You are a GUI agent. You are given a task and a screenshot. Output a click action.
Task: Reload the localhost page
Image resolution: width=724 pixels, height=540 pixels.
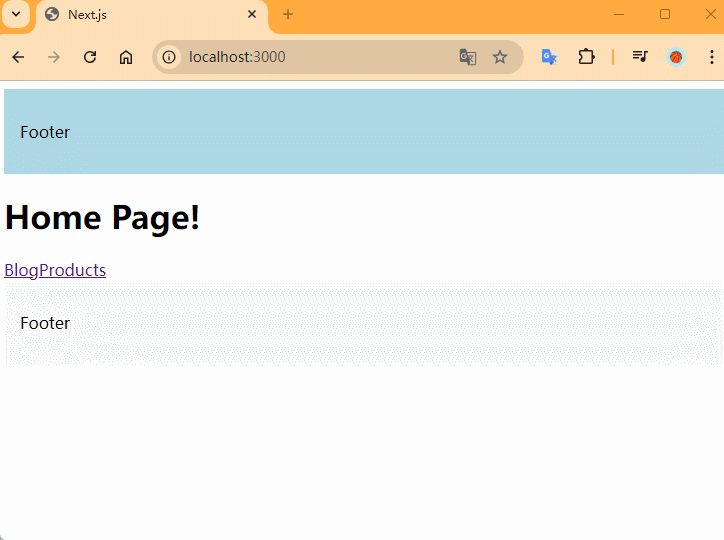90,57
